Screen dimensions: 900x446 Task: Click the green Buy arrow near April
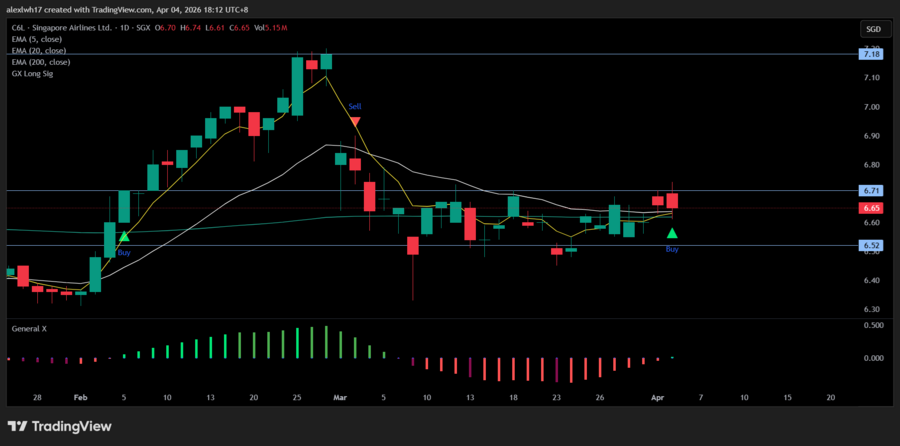[672, 233]
